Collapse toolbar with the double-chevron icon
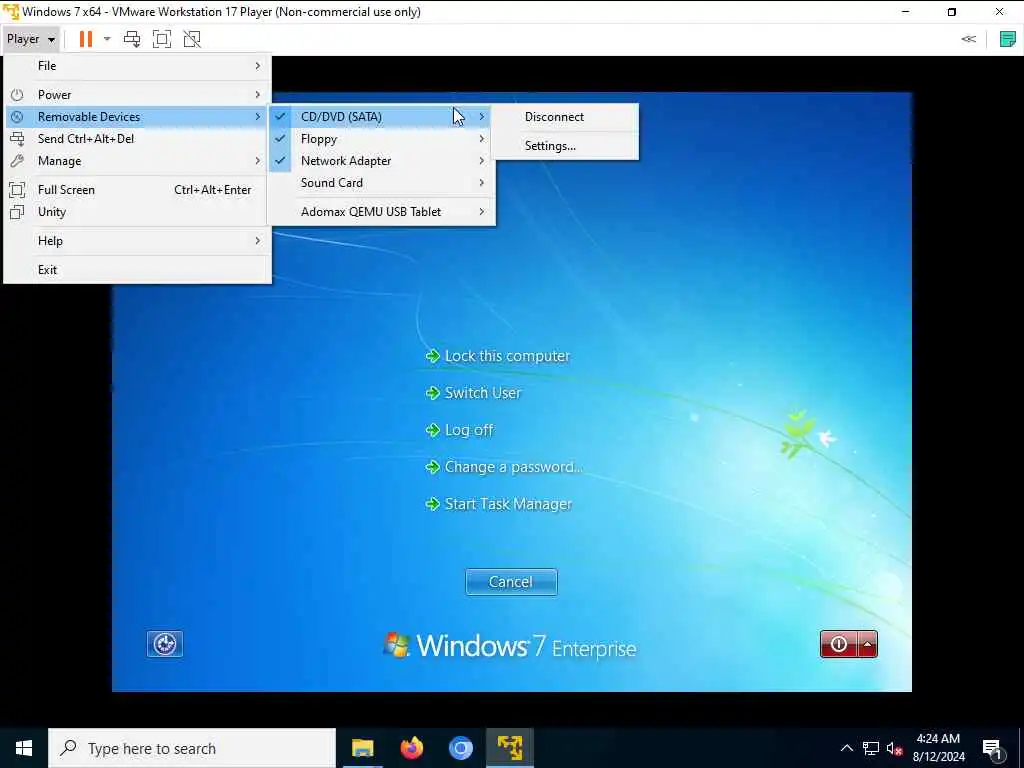1024x768 pixels. point(968,39)
